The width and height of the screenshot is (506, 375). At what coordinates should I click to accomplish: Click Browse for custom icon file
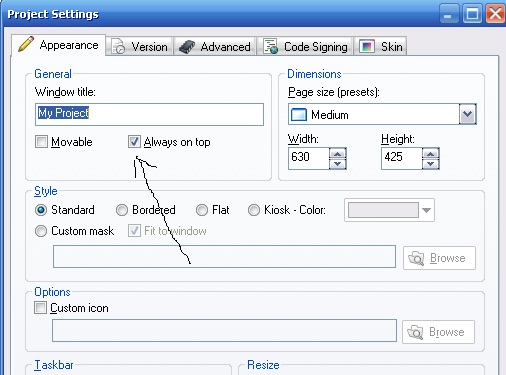(x=438, y=332)
